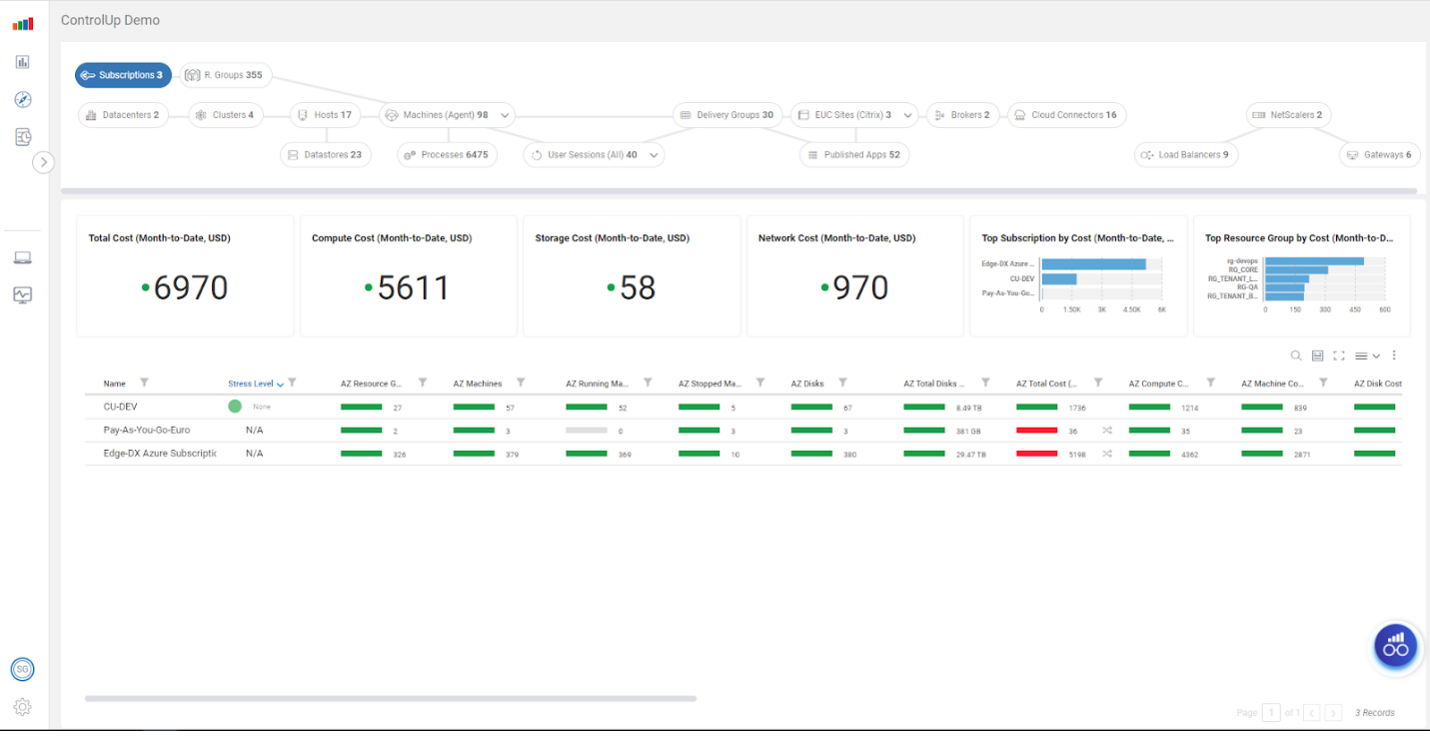Click the shuffle icon in Edge-DX Azure row
This screenshot has width=1430, height=736.
tap(1107, 453)
